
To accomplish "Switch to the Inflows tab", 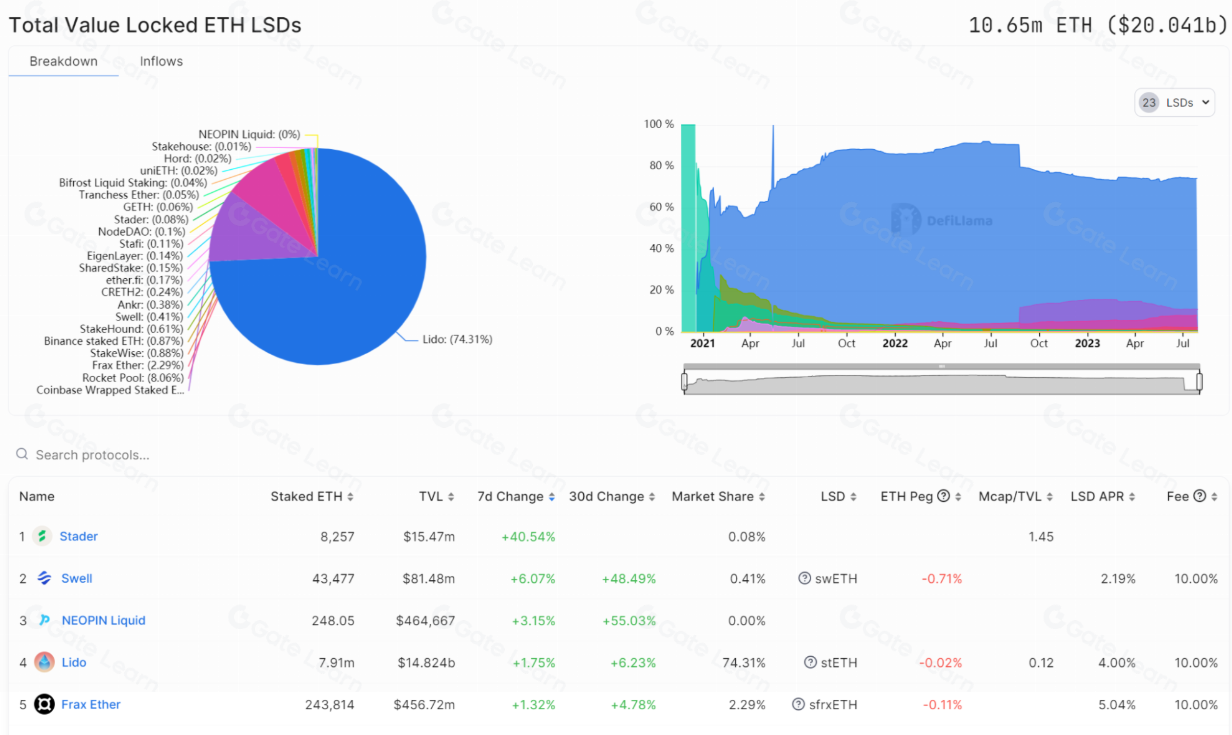I will (x=161, y=61).
